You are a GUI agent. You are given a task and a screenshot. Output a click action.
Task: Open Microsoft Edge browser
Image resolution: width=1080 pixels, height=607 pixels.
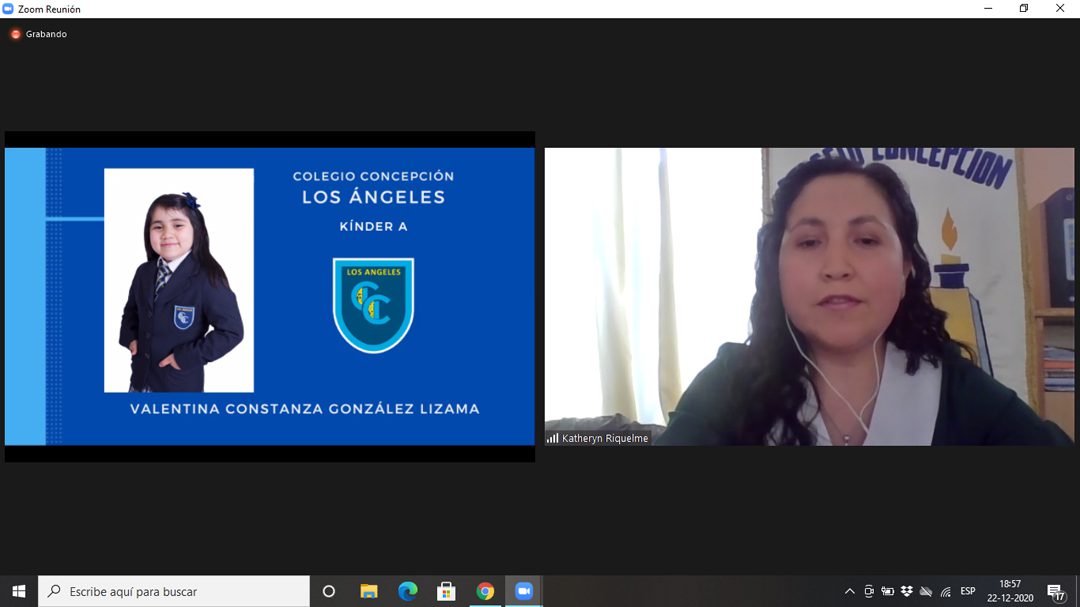point(407,591)
